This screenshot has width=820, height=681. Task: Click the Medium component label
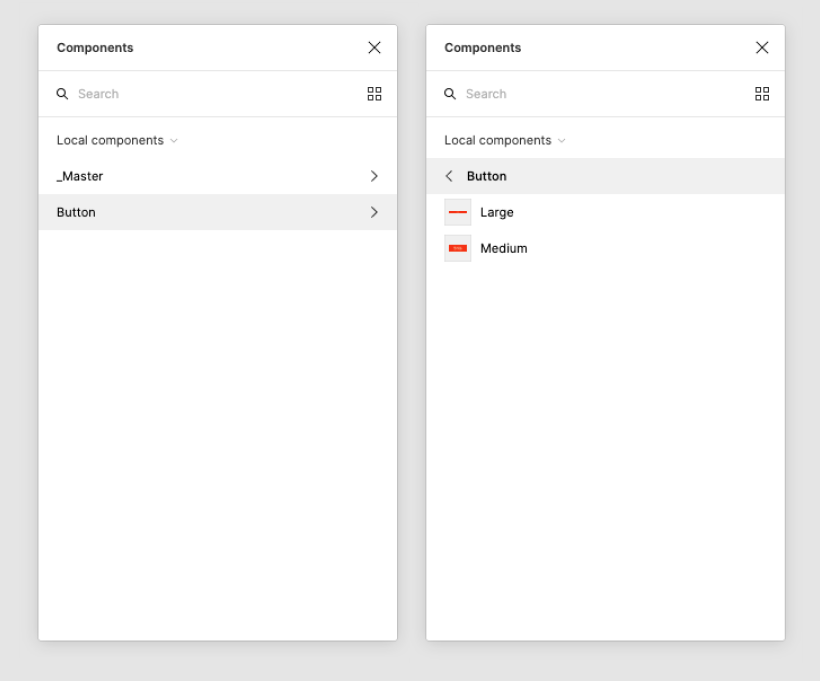[504, 248]
